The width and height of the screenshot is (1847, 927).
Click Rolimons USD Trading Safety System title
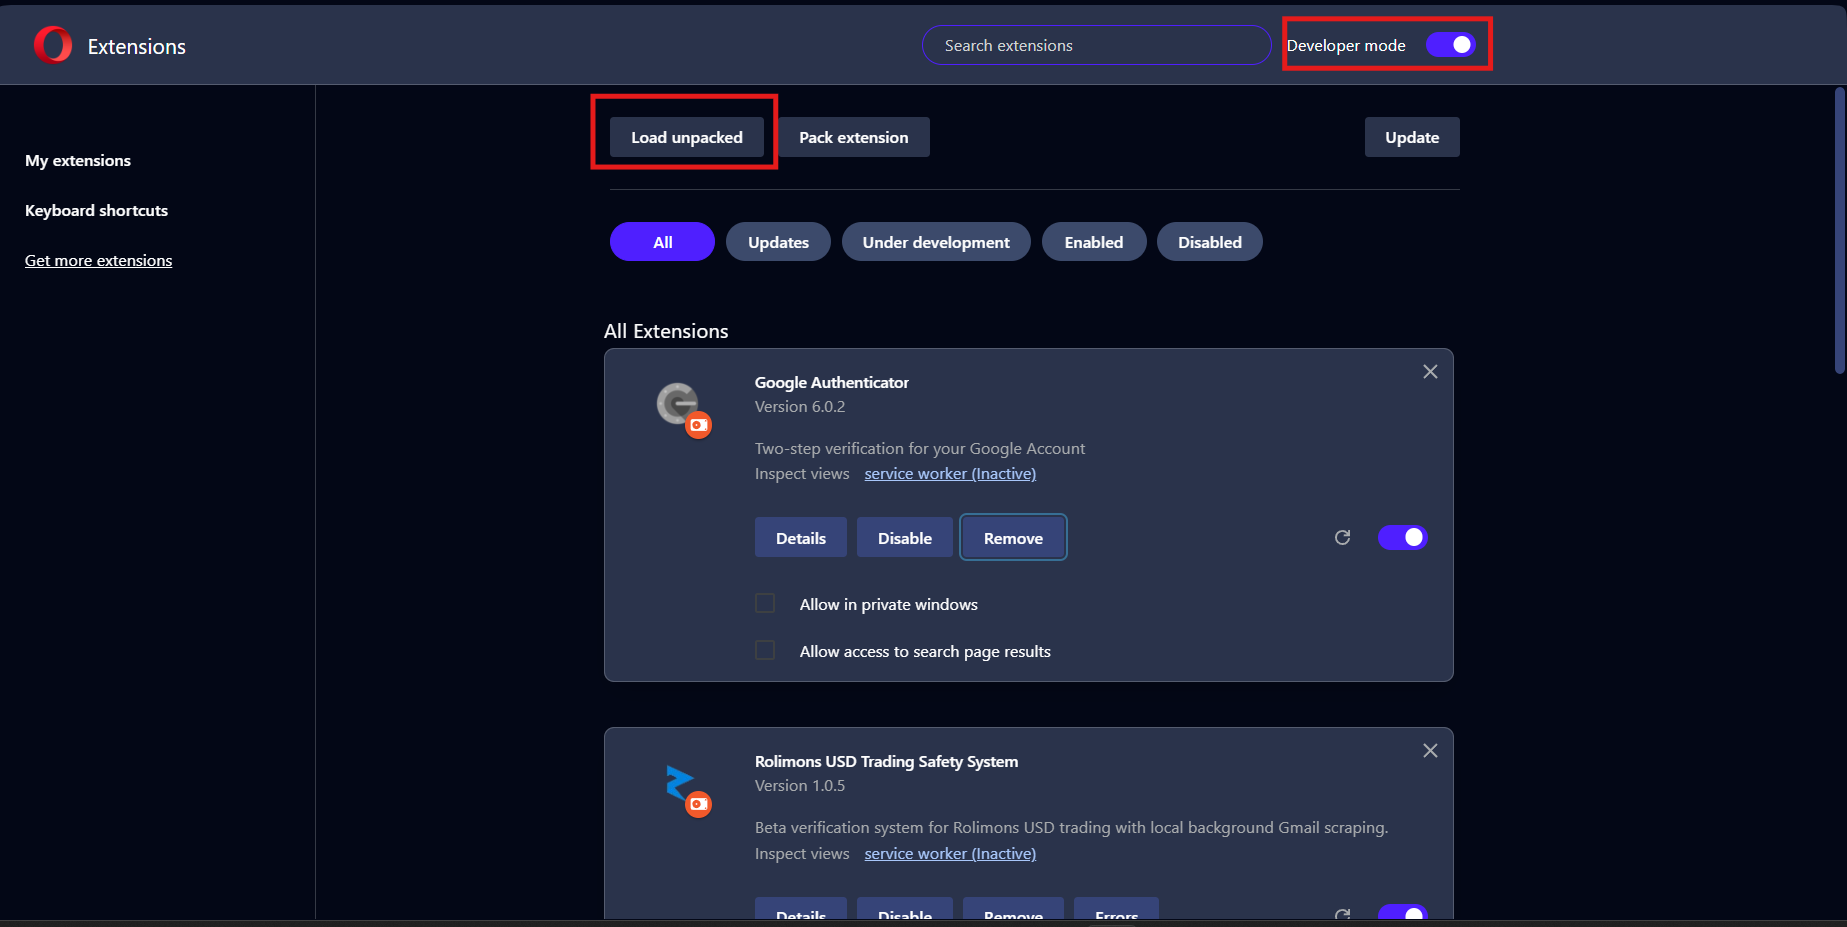click(x=886, y=761)
